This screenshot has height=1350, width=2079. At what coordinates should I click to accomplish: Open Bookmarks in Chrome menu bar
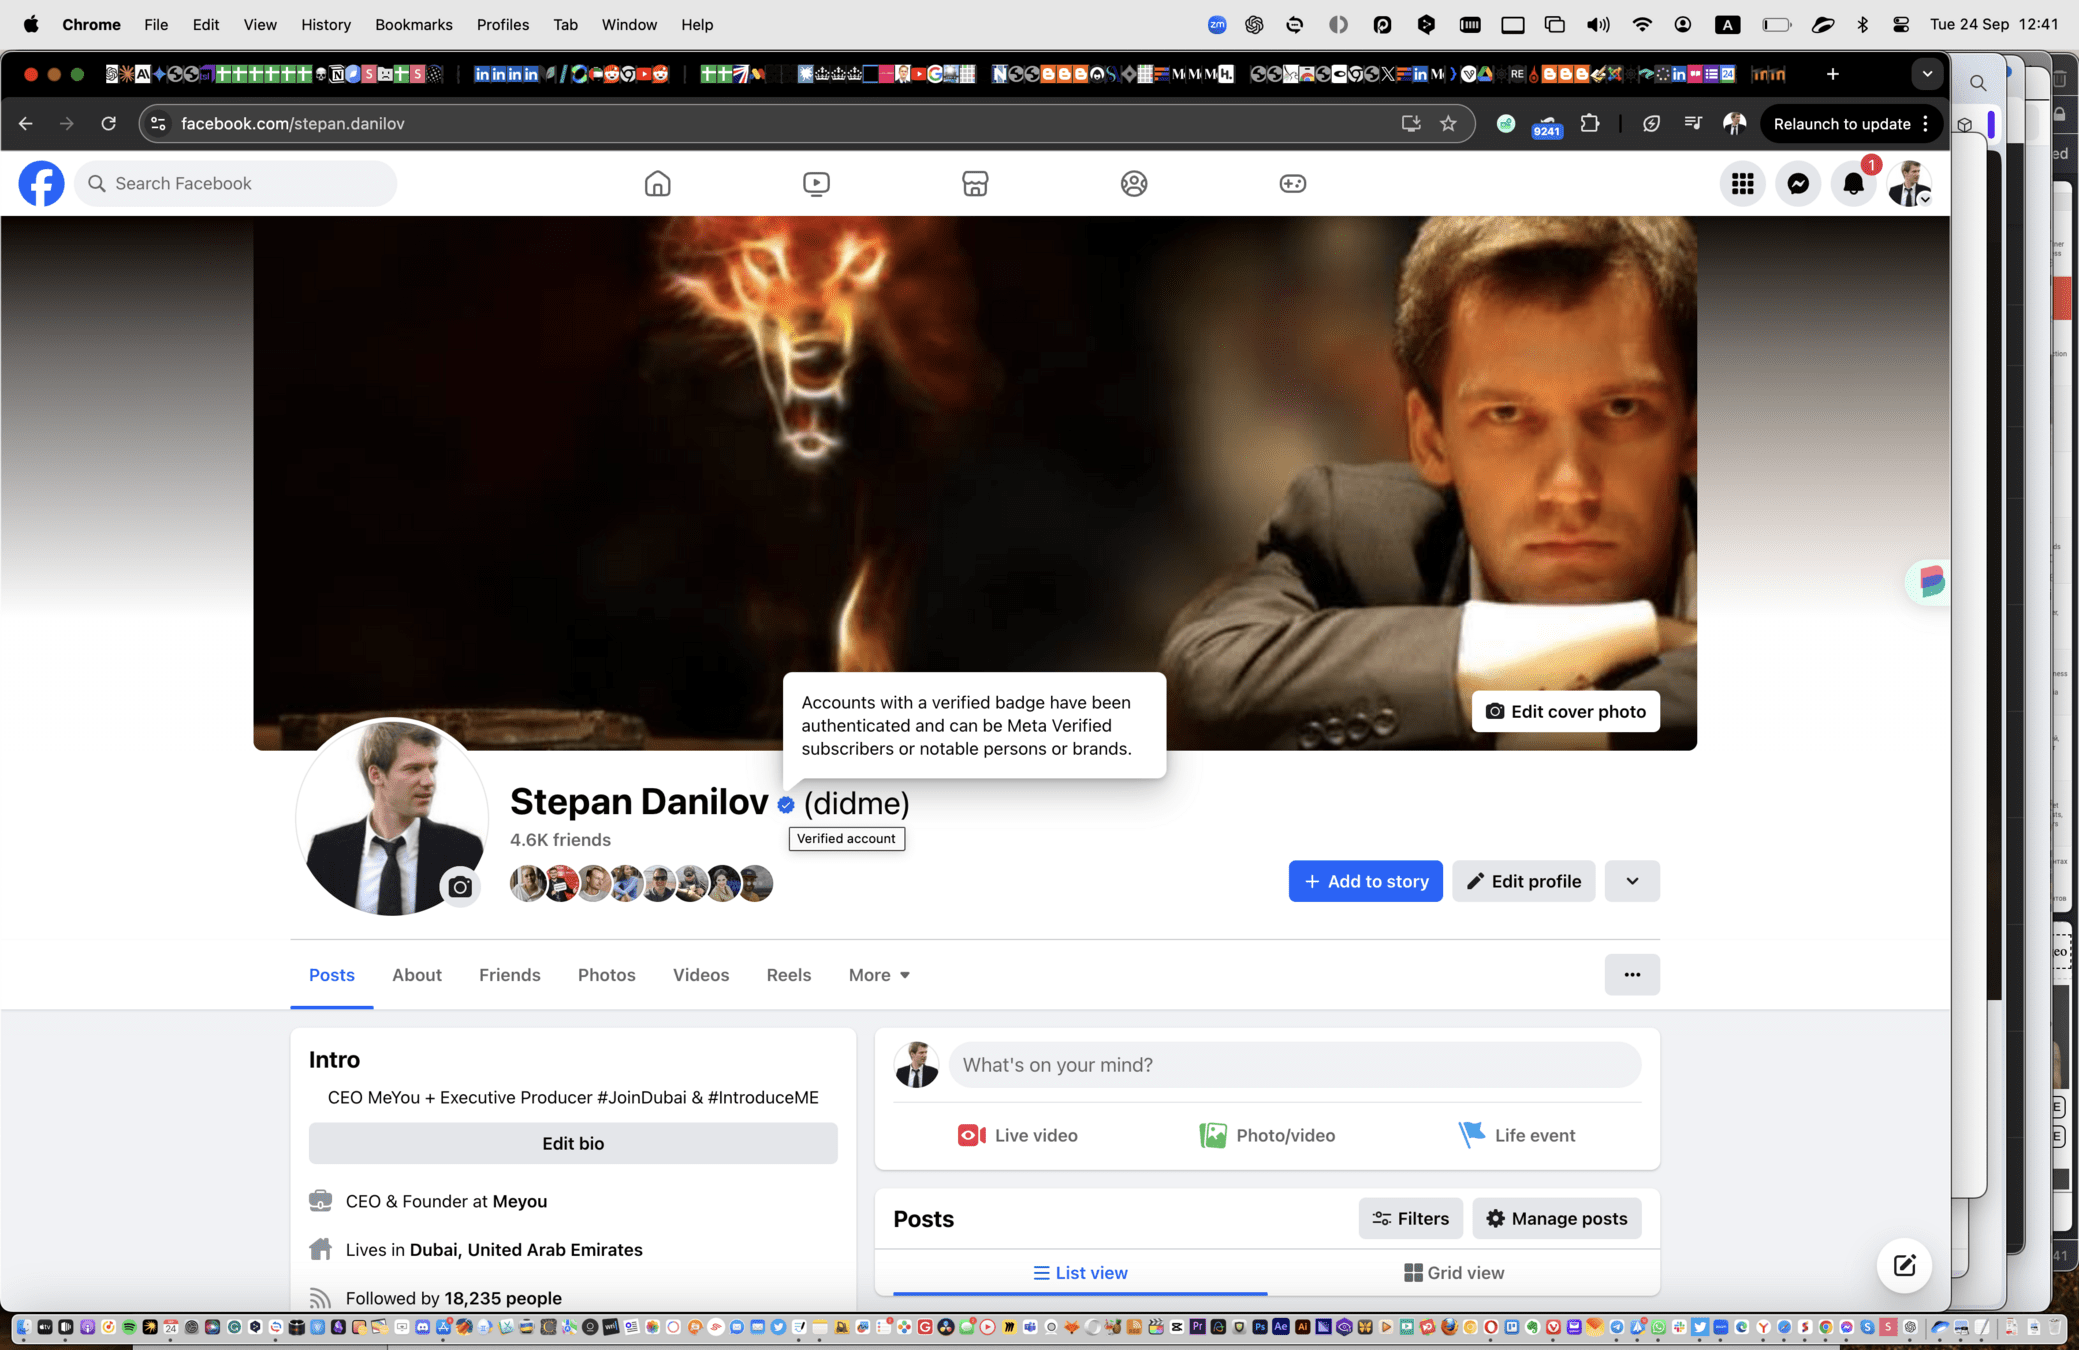click(x=413, y=24)
